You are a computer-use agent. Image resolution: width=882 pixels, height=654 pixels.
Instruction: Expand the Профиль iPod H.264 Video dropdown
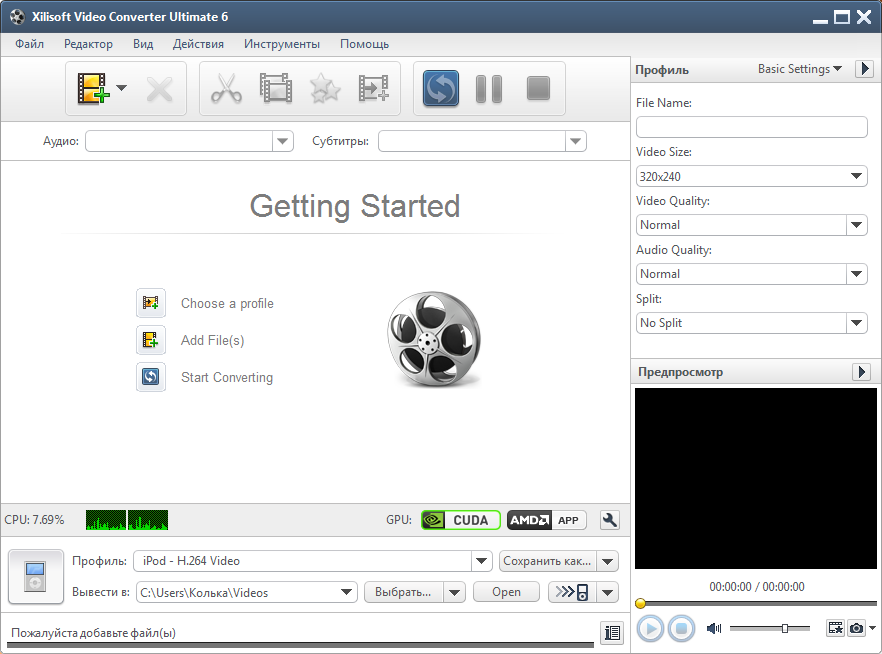coord(482,561)
